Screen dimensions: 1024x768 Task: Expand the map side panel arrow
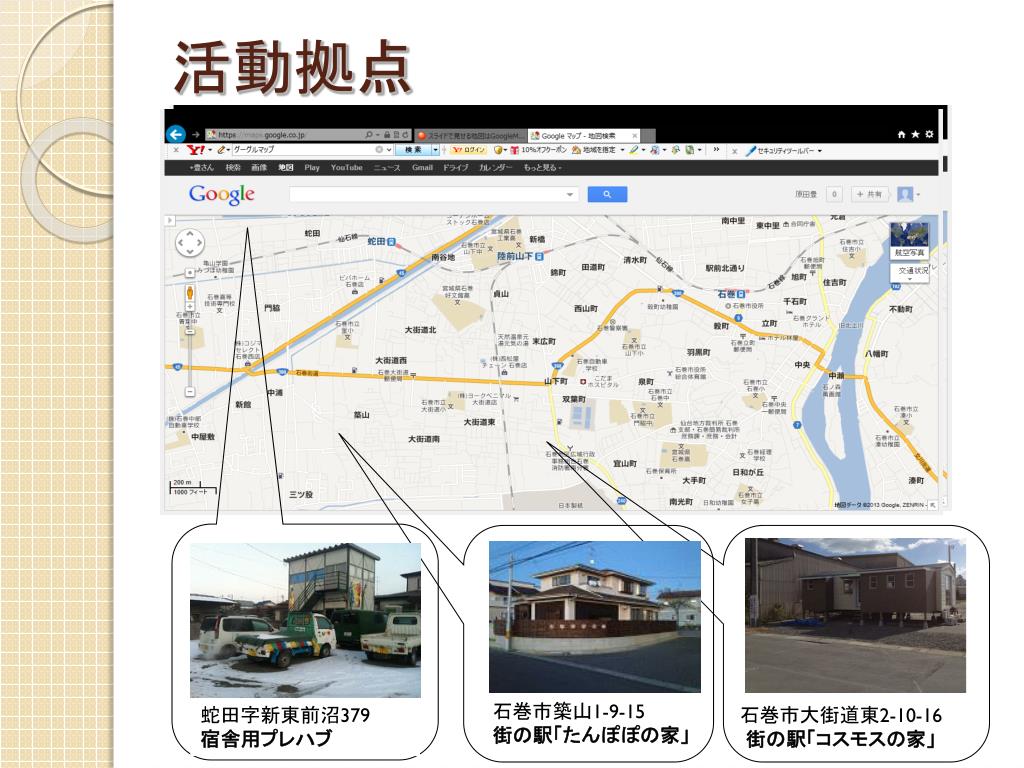(x=170, y=221)
